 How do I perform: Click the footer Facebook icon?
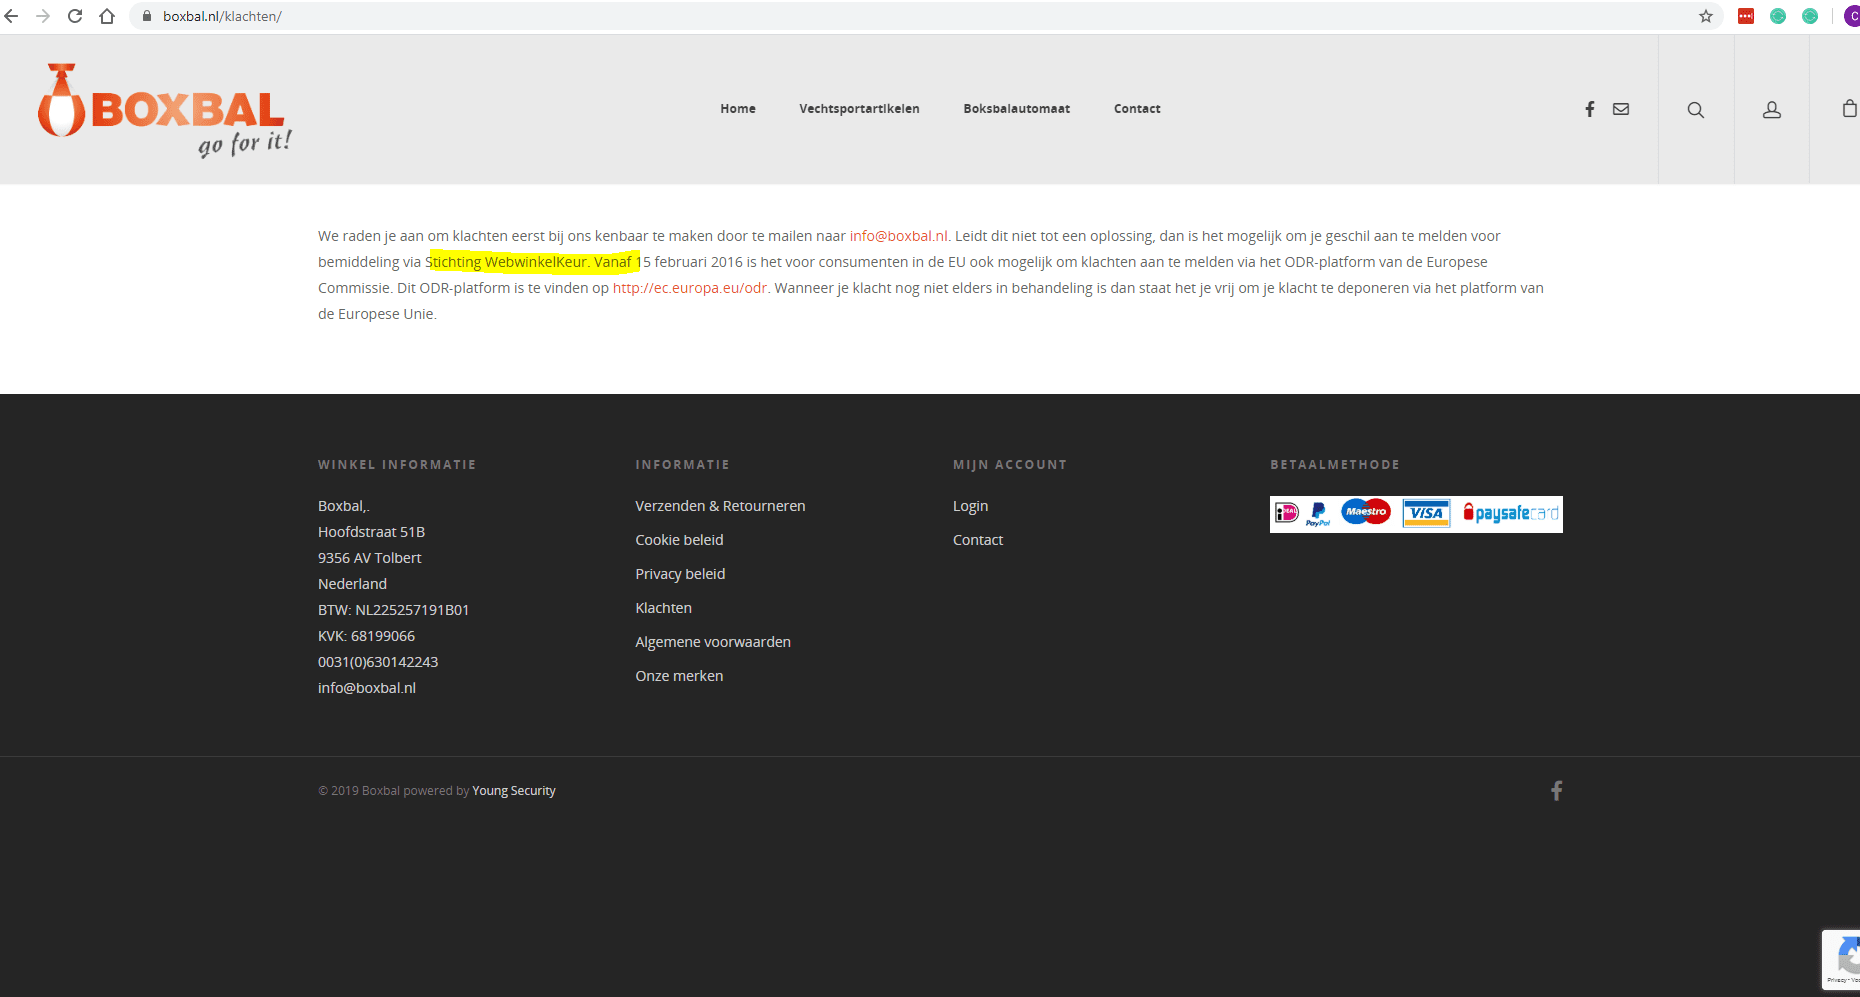click(x=1556, y=791)
